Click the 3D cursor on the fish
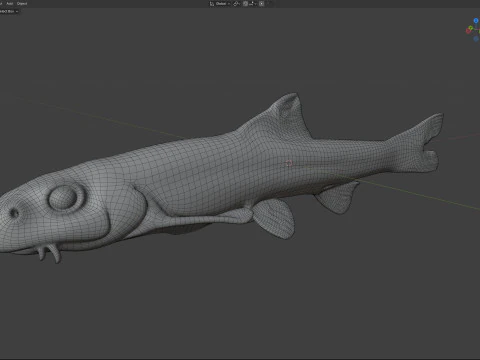This screenshot has height=360, width=480. tap(289, 163)
